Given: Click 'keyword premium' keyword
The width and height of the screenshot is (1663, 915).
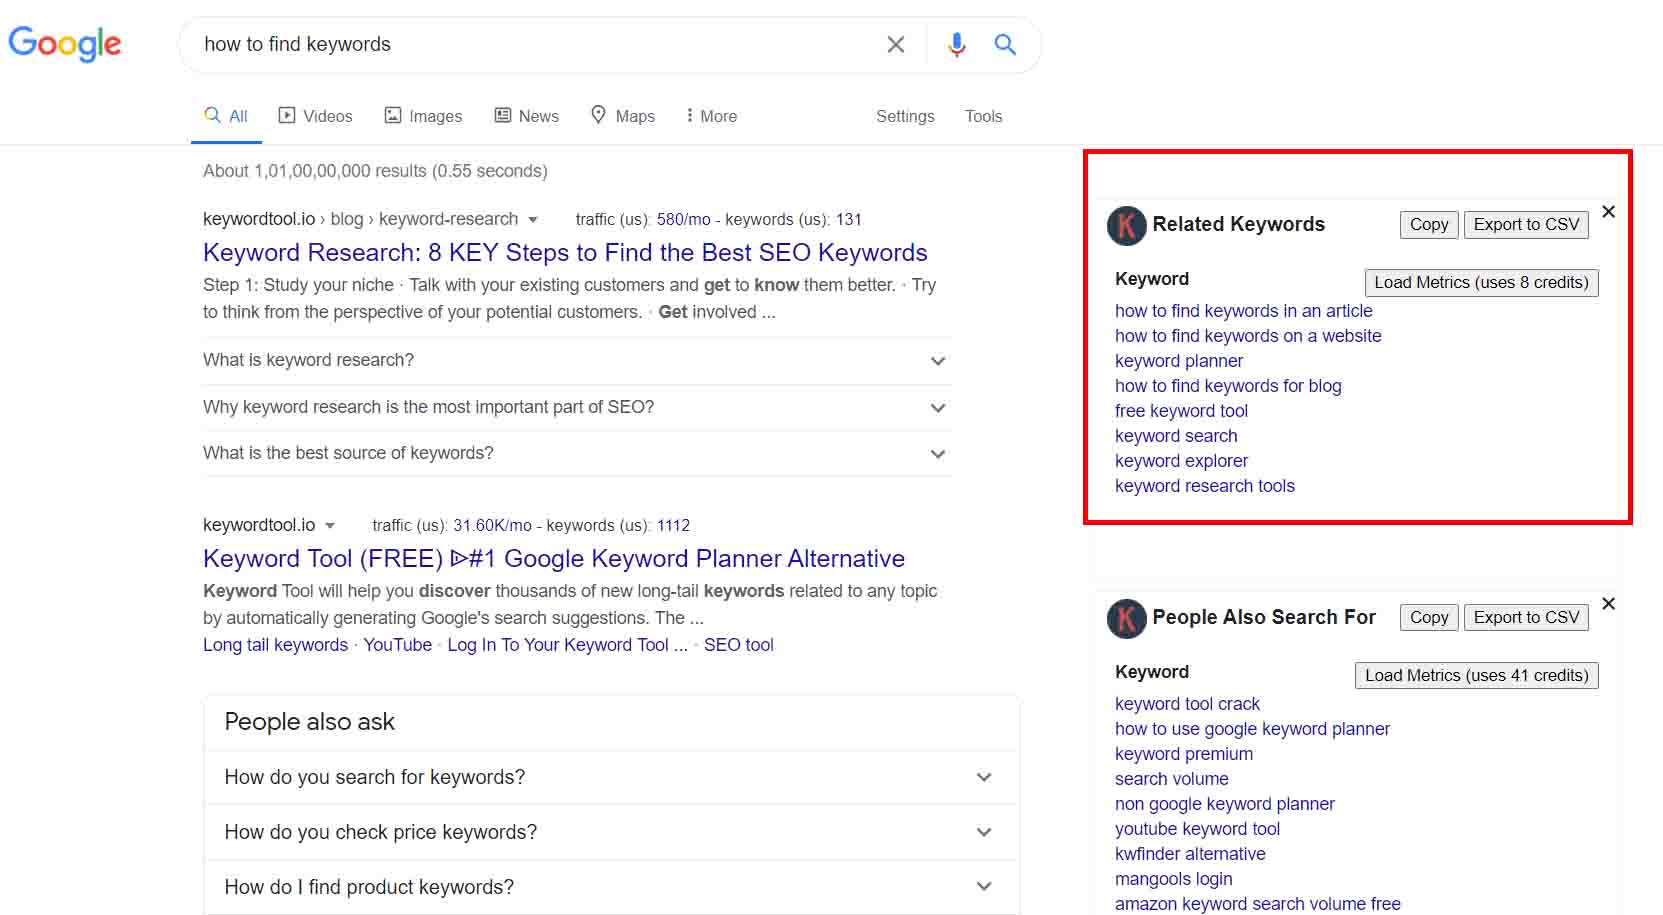Looking at the screenshot, I should pyautogui.click(x=1184, y=754).
